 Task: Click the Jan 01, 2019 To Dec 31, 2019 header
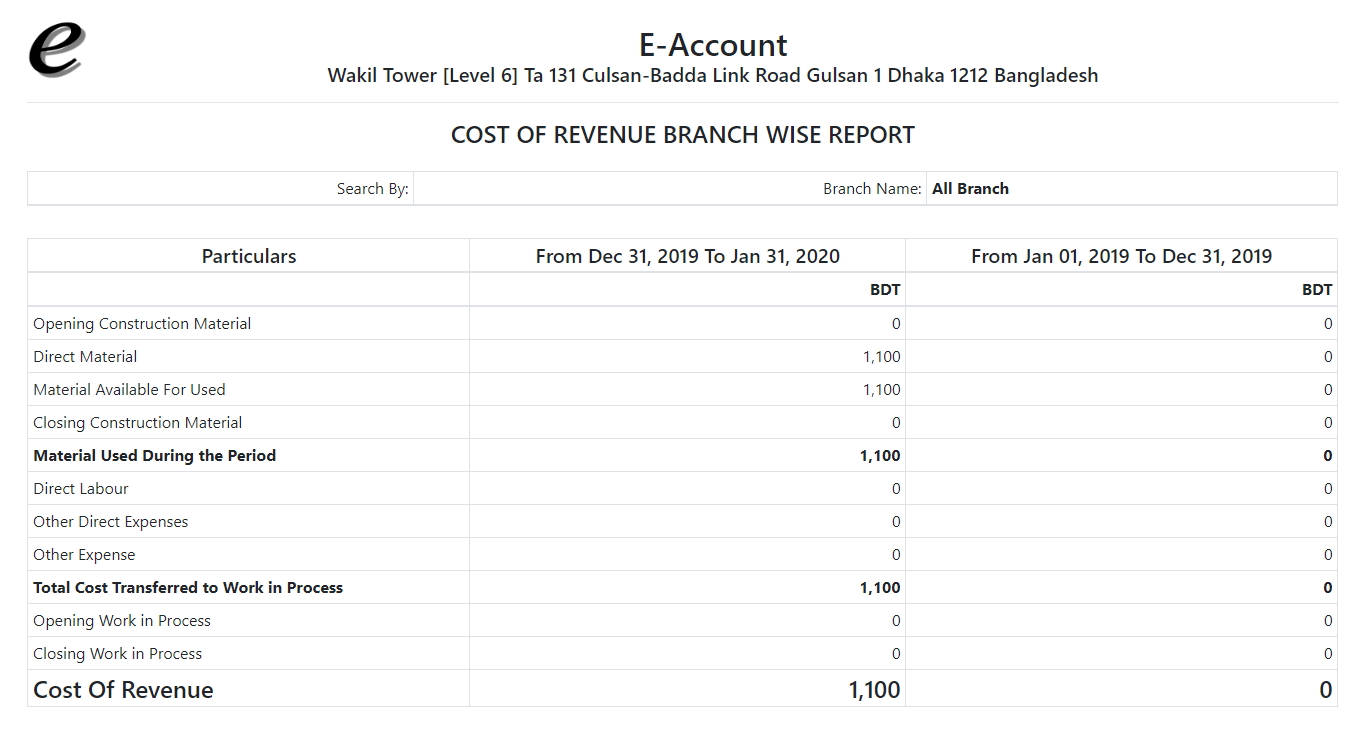(1121, 256)
